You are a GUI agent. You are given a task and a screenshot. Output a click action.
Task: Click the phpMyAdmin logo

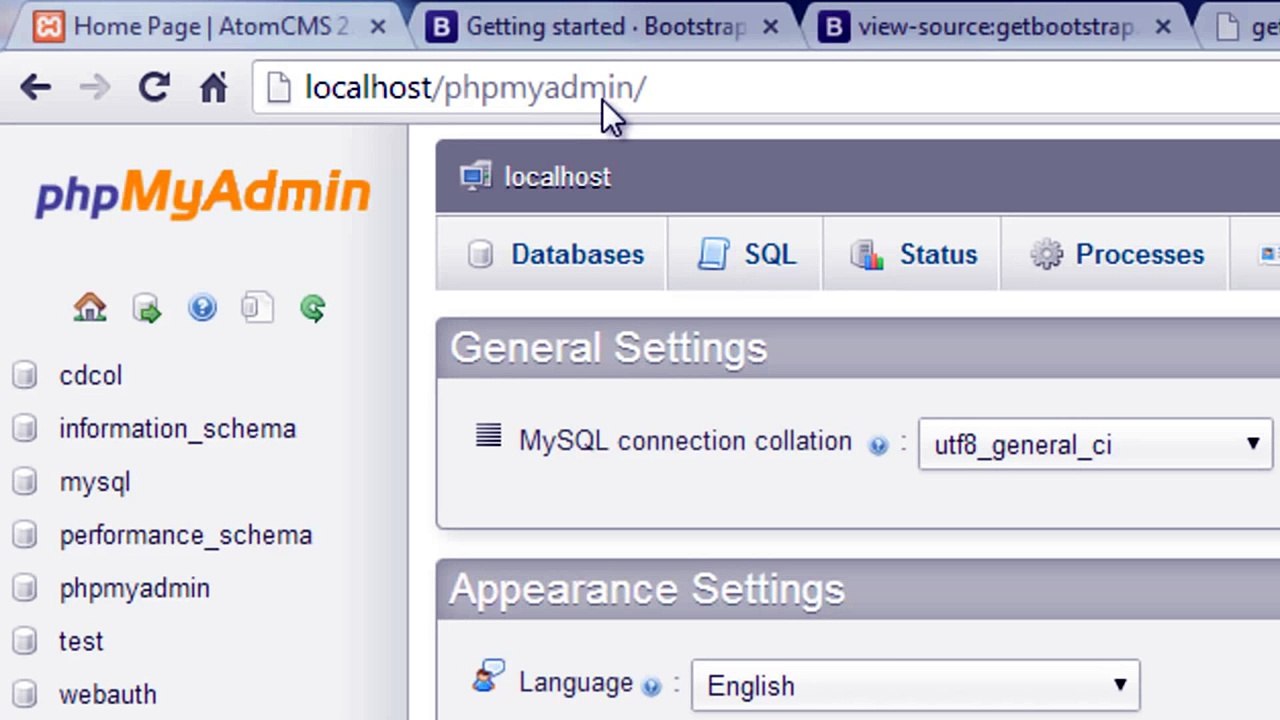click(x=203, y=193)
